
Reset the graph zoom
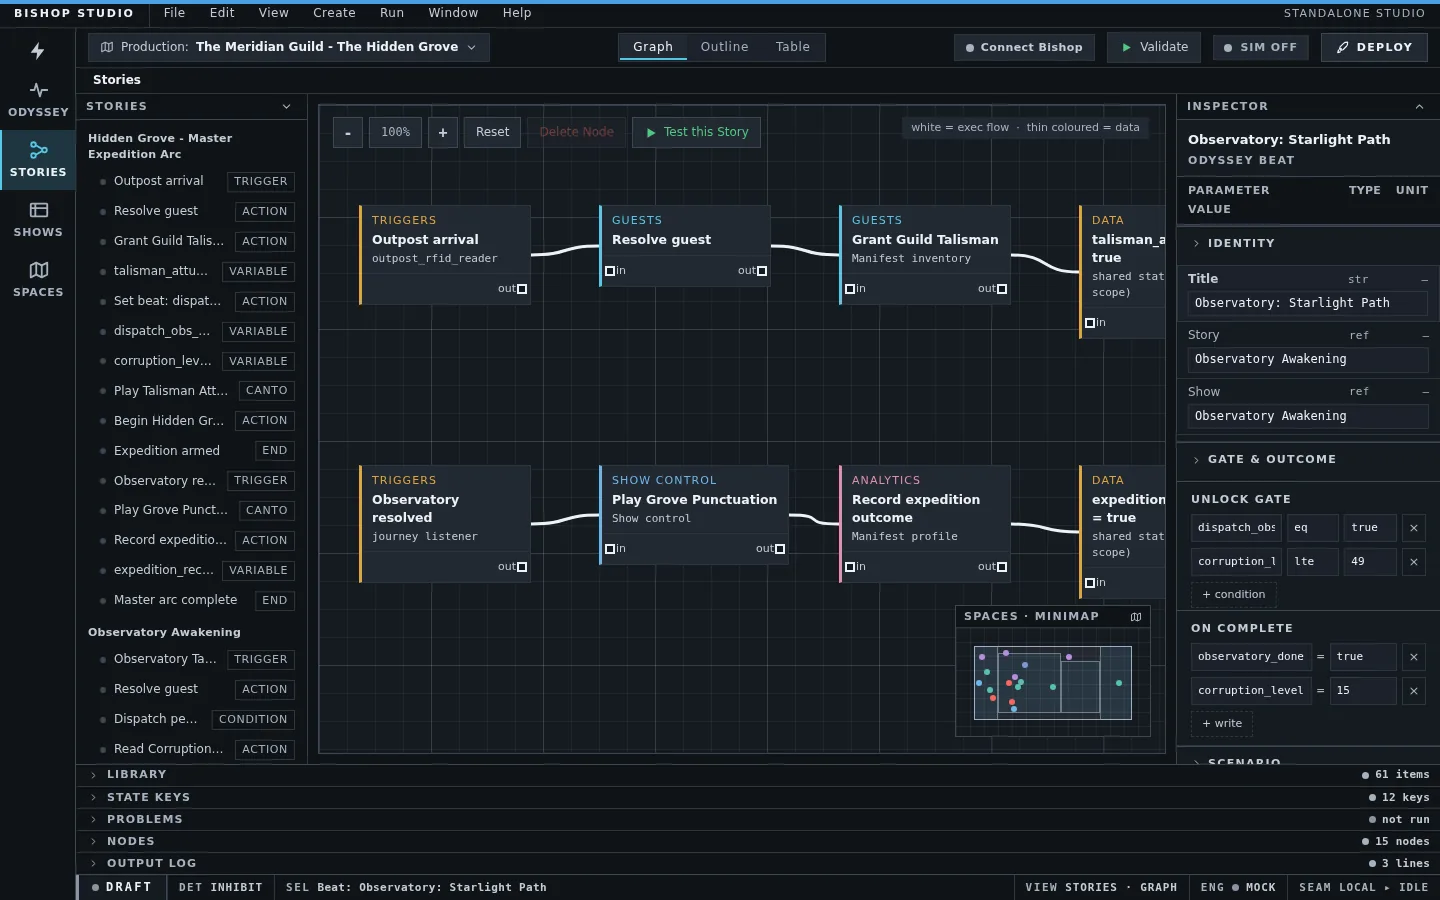click(492, 132)
